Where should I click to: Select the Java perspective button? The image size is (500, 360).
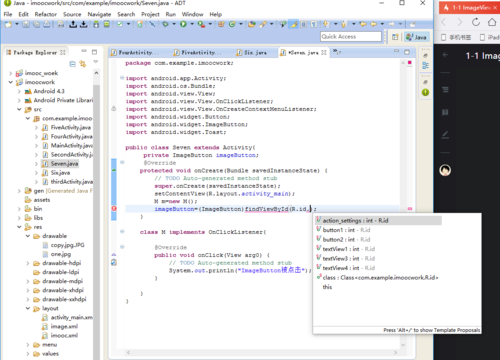(x=416, y=37)
